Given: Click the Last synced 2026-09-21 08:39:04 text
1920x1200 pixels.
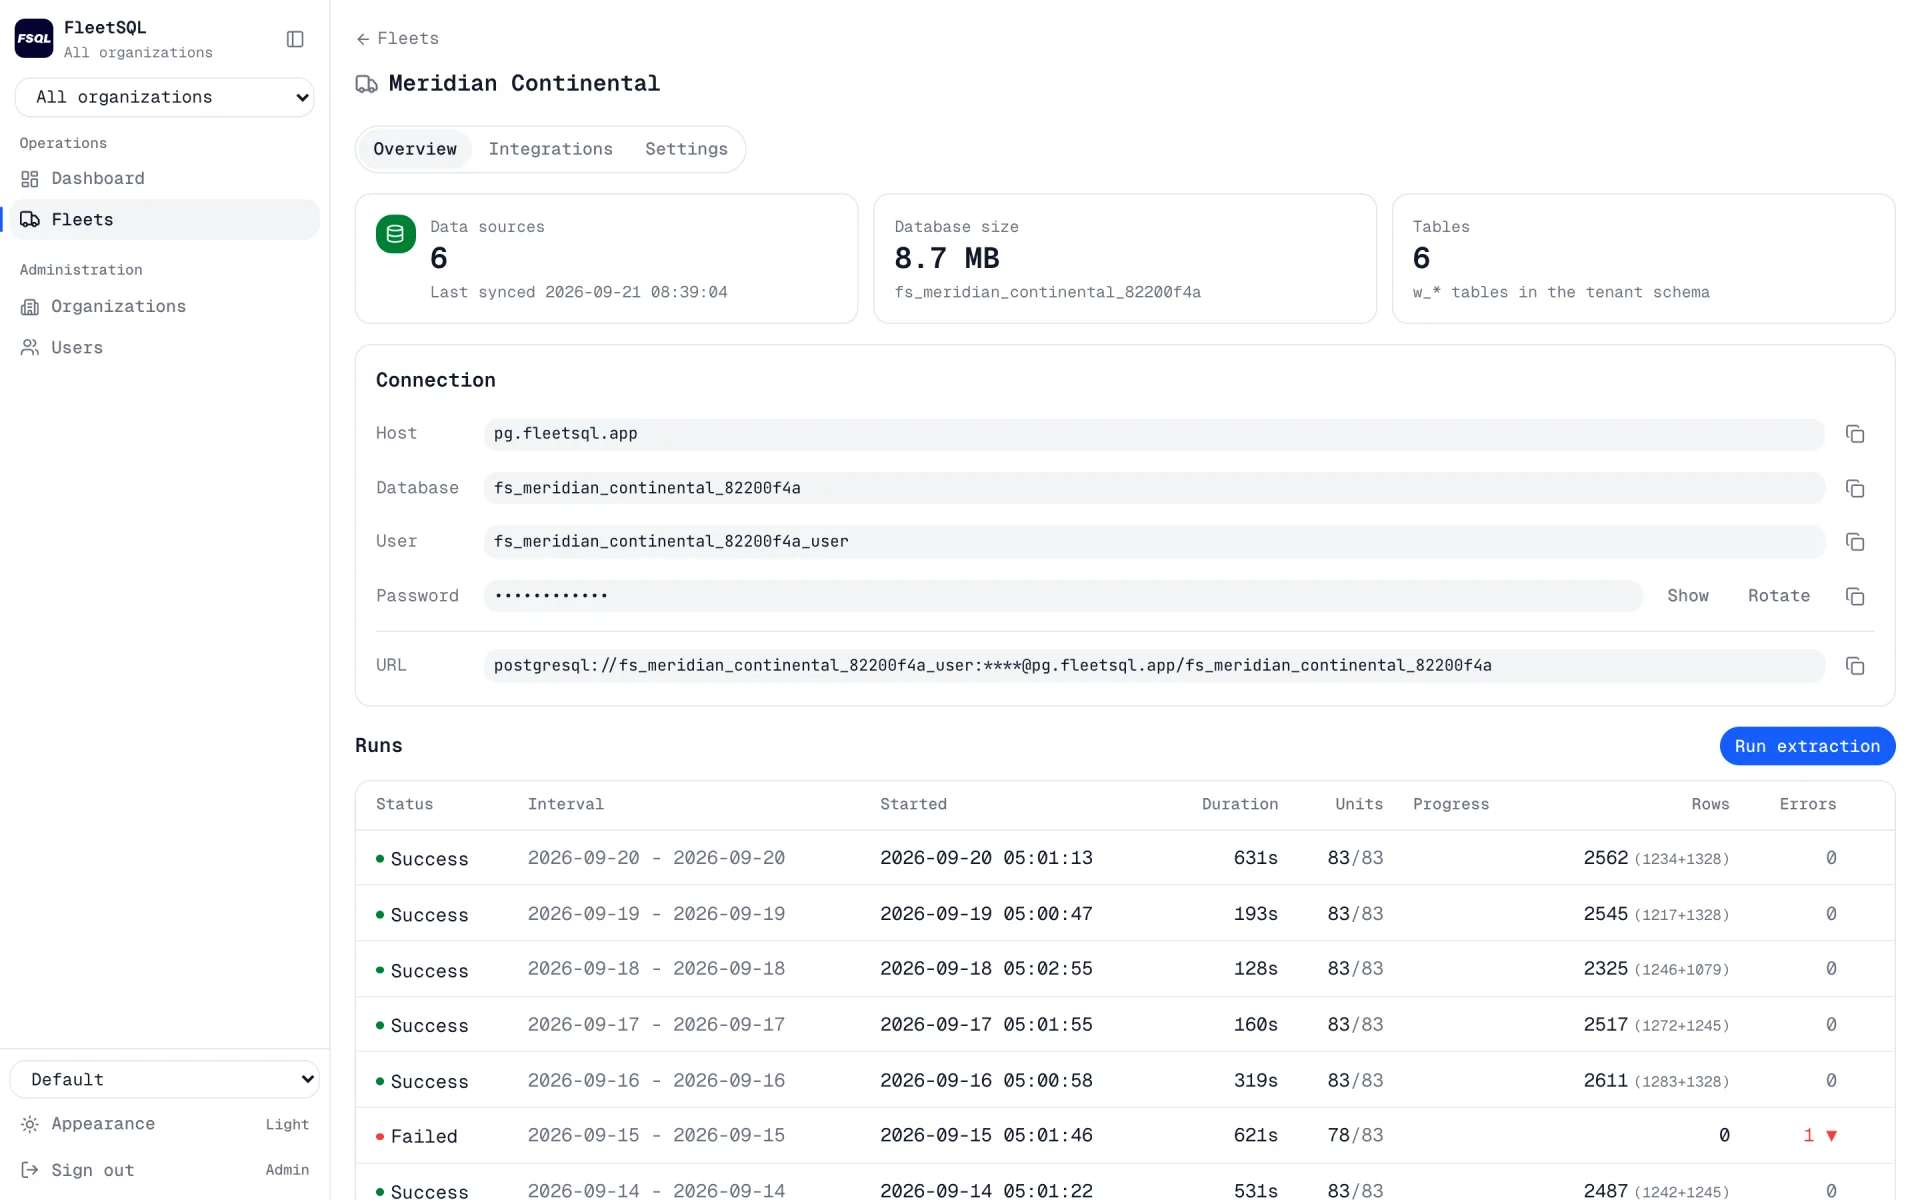Looking at the screenshot, I should pyautogui.click(x=579, y=292).
